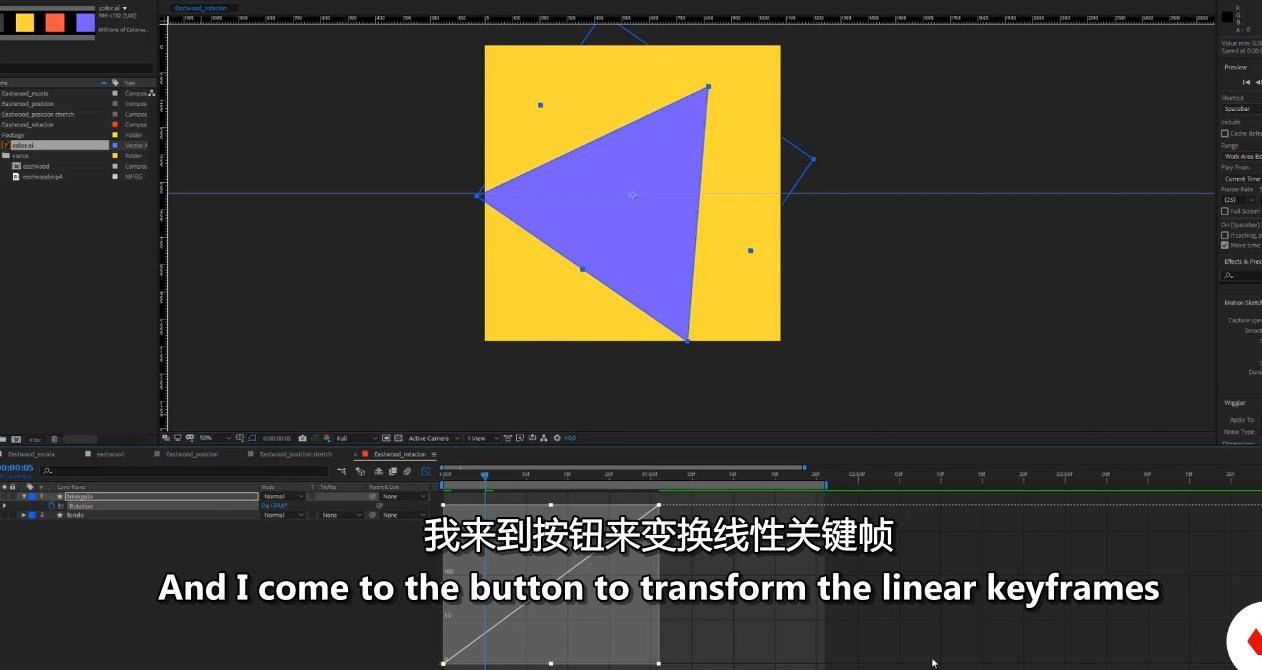Click the trash icon in Project panel
This screenshot has width=1262, height=670.
pos(54,439)
